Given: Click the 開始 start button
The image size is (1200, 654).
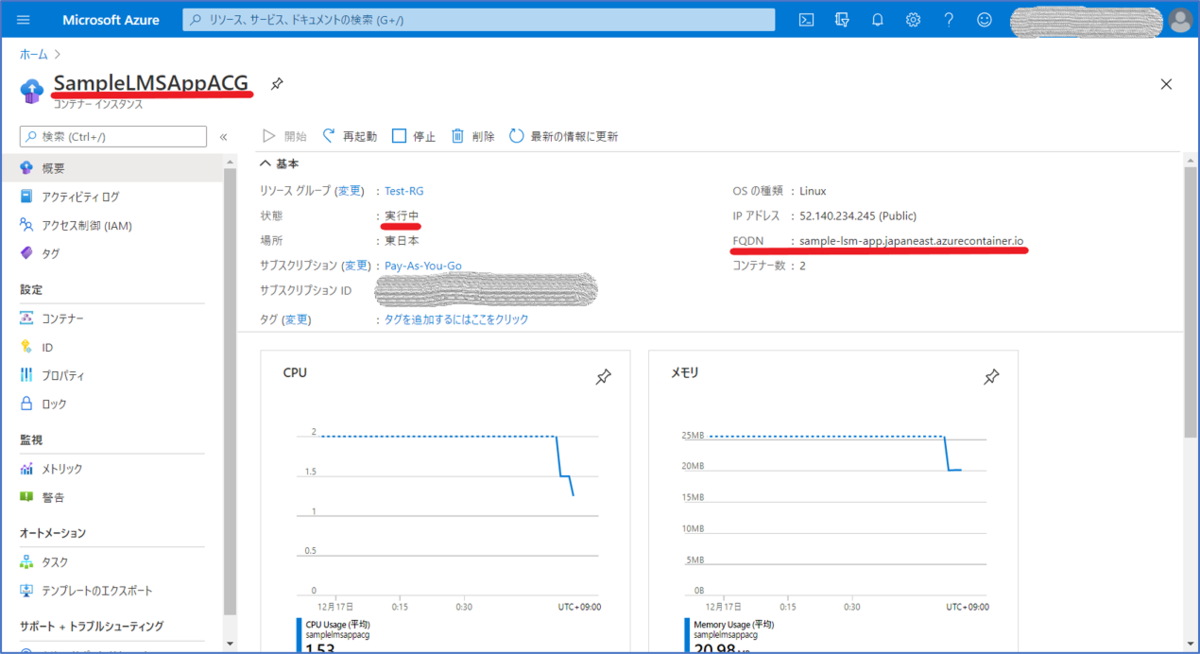Looking at the screenshot, I should [285, 136].
